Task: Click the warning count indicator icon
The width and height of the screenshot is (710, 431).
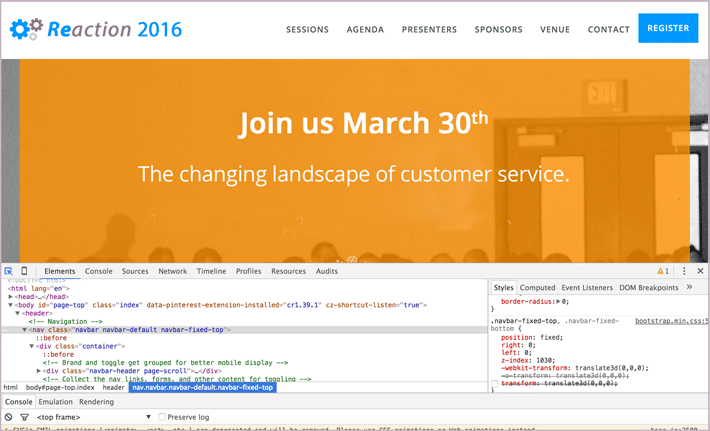Action: pos(663,271)
